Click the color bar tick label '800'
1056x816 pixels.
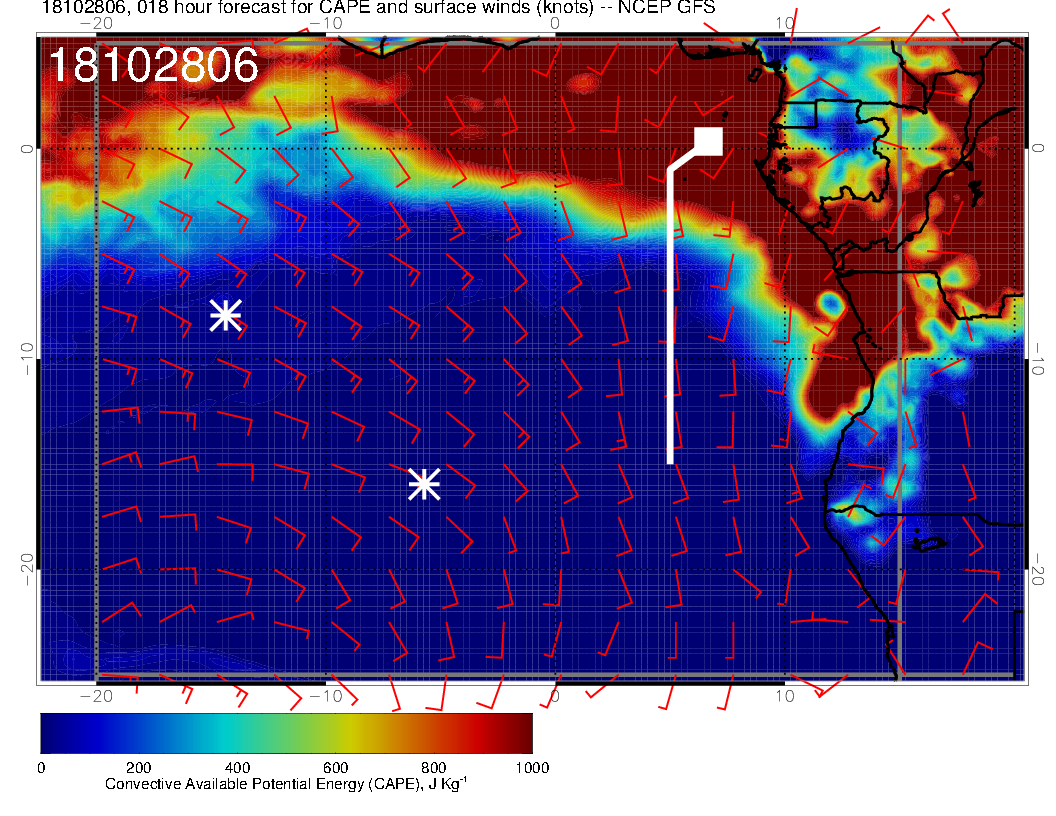[434, 768]
